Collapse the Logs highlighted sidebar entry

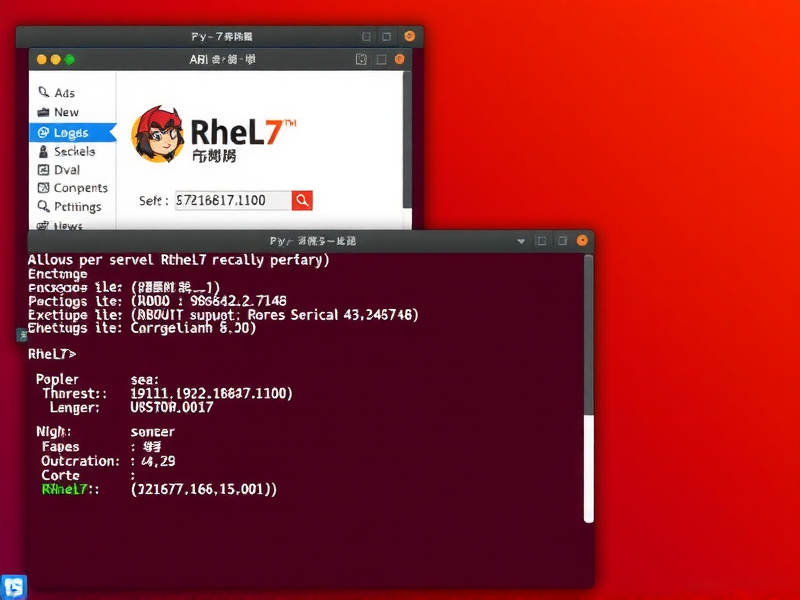[68, 132]
